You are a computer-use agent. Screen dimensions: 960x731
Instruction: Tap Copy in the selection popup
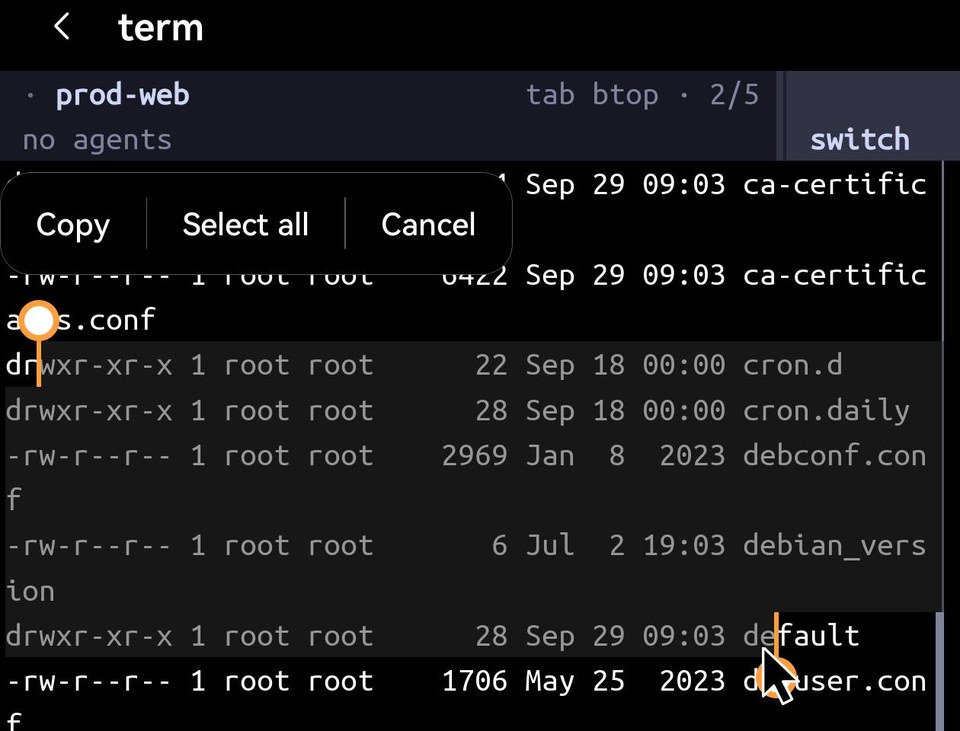click(73, 225)
